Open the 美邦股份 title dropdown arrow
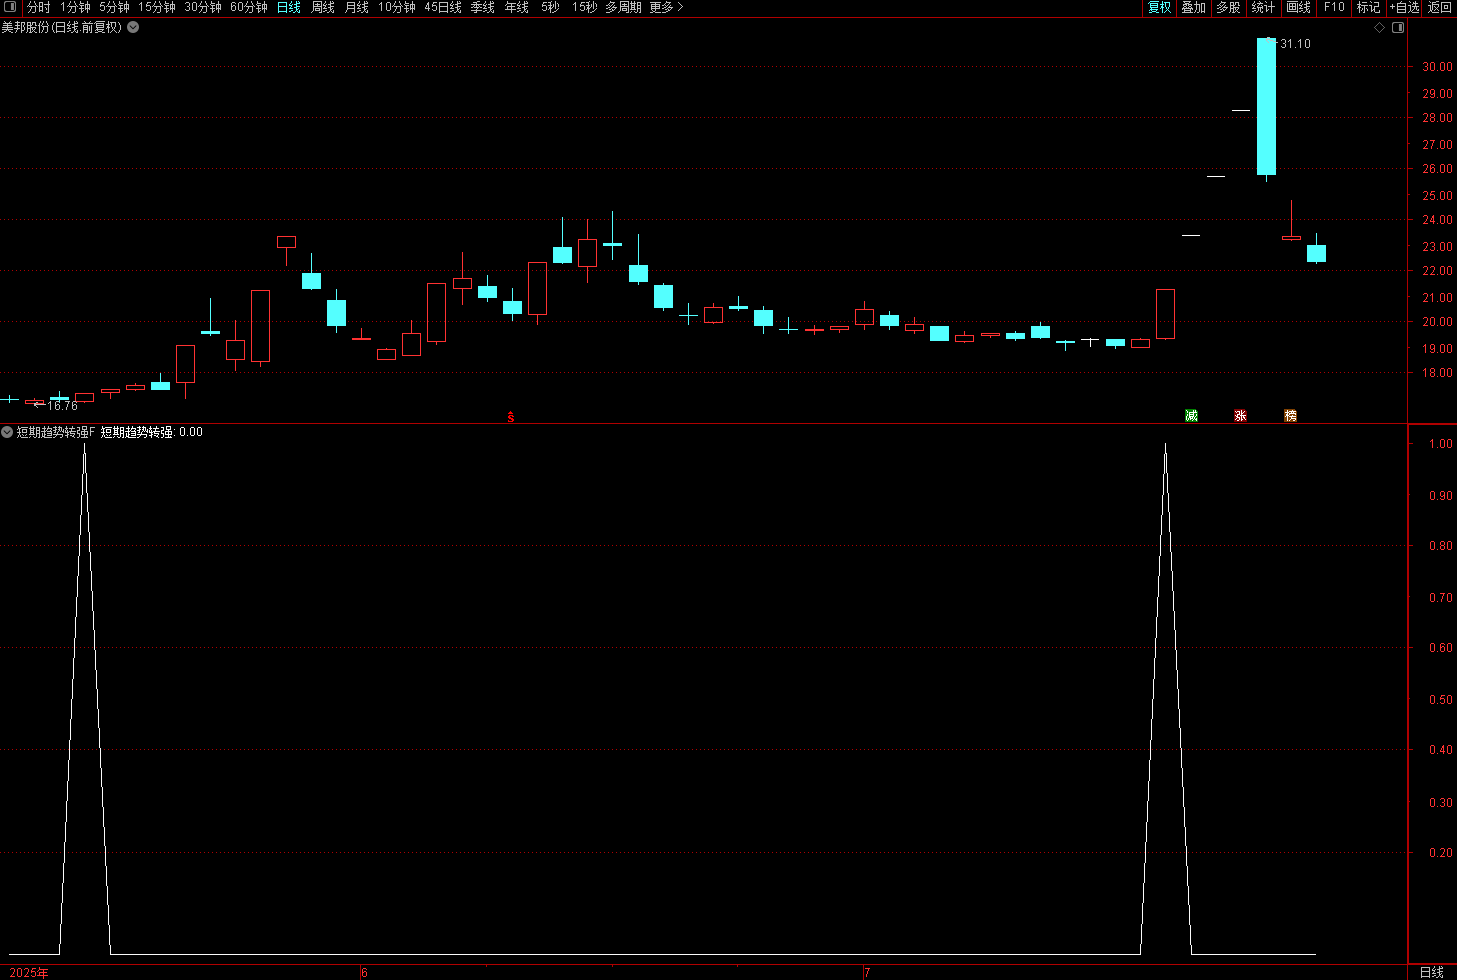The image size is (1457, 980). (x=133, y=28)
